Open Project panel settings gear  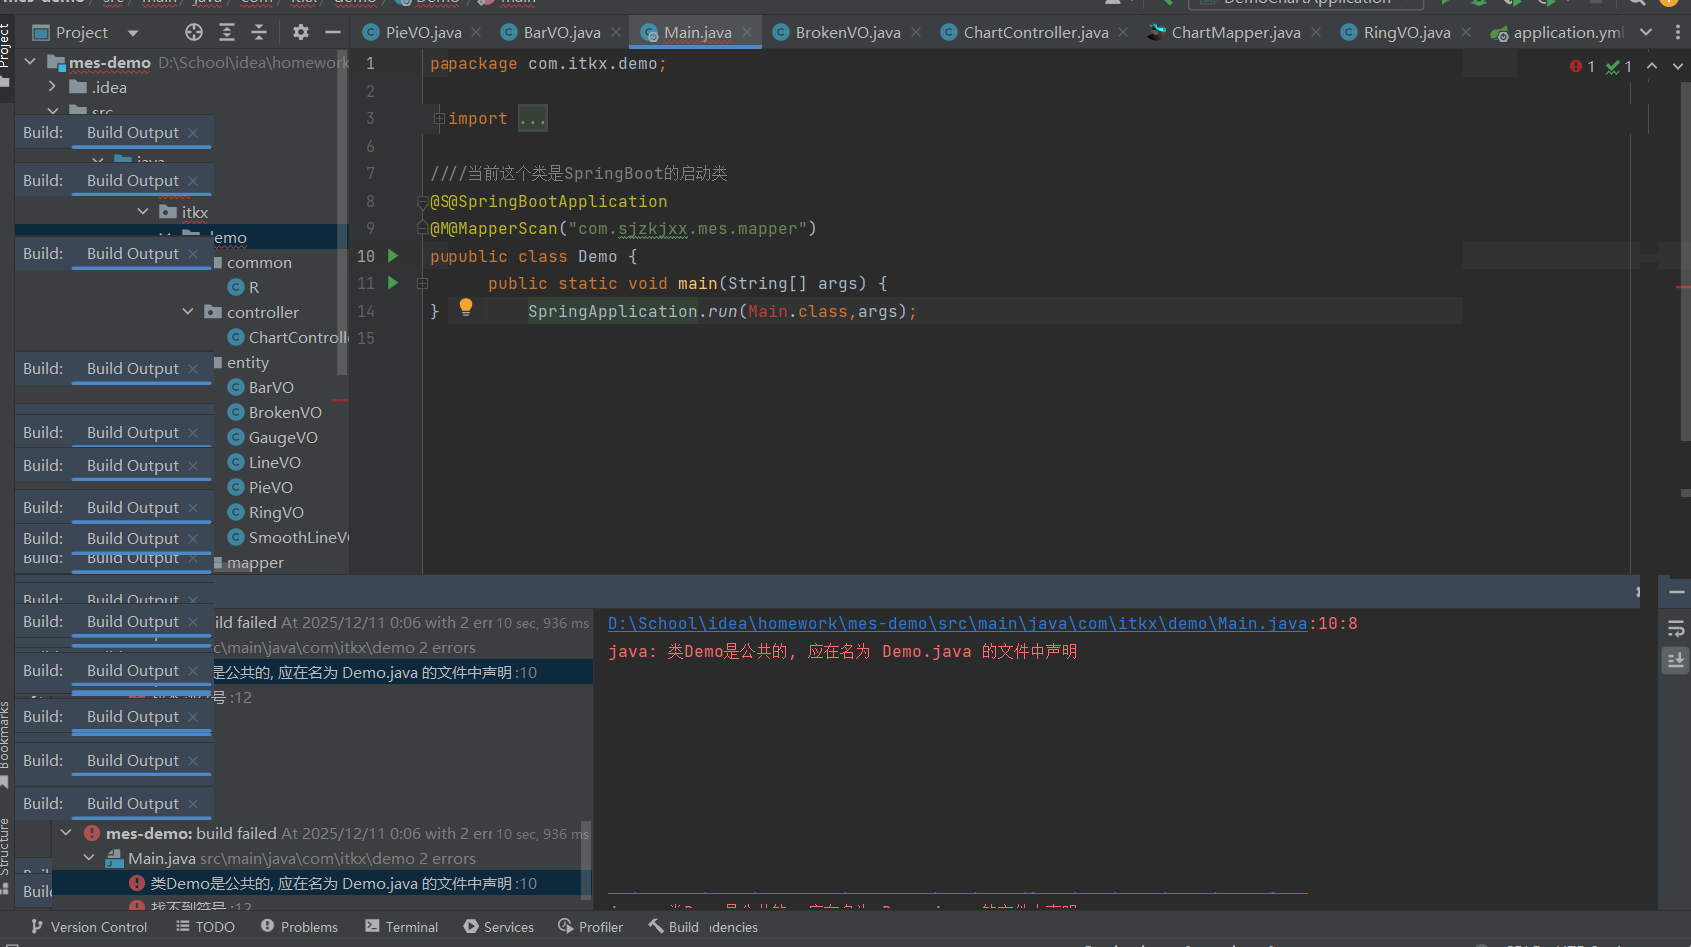(301, 32)
